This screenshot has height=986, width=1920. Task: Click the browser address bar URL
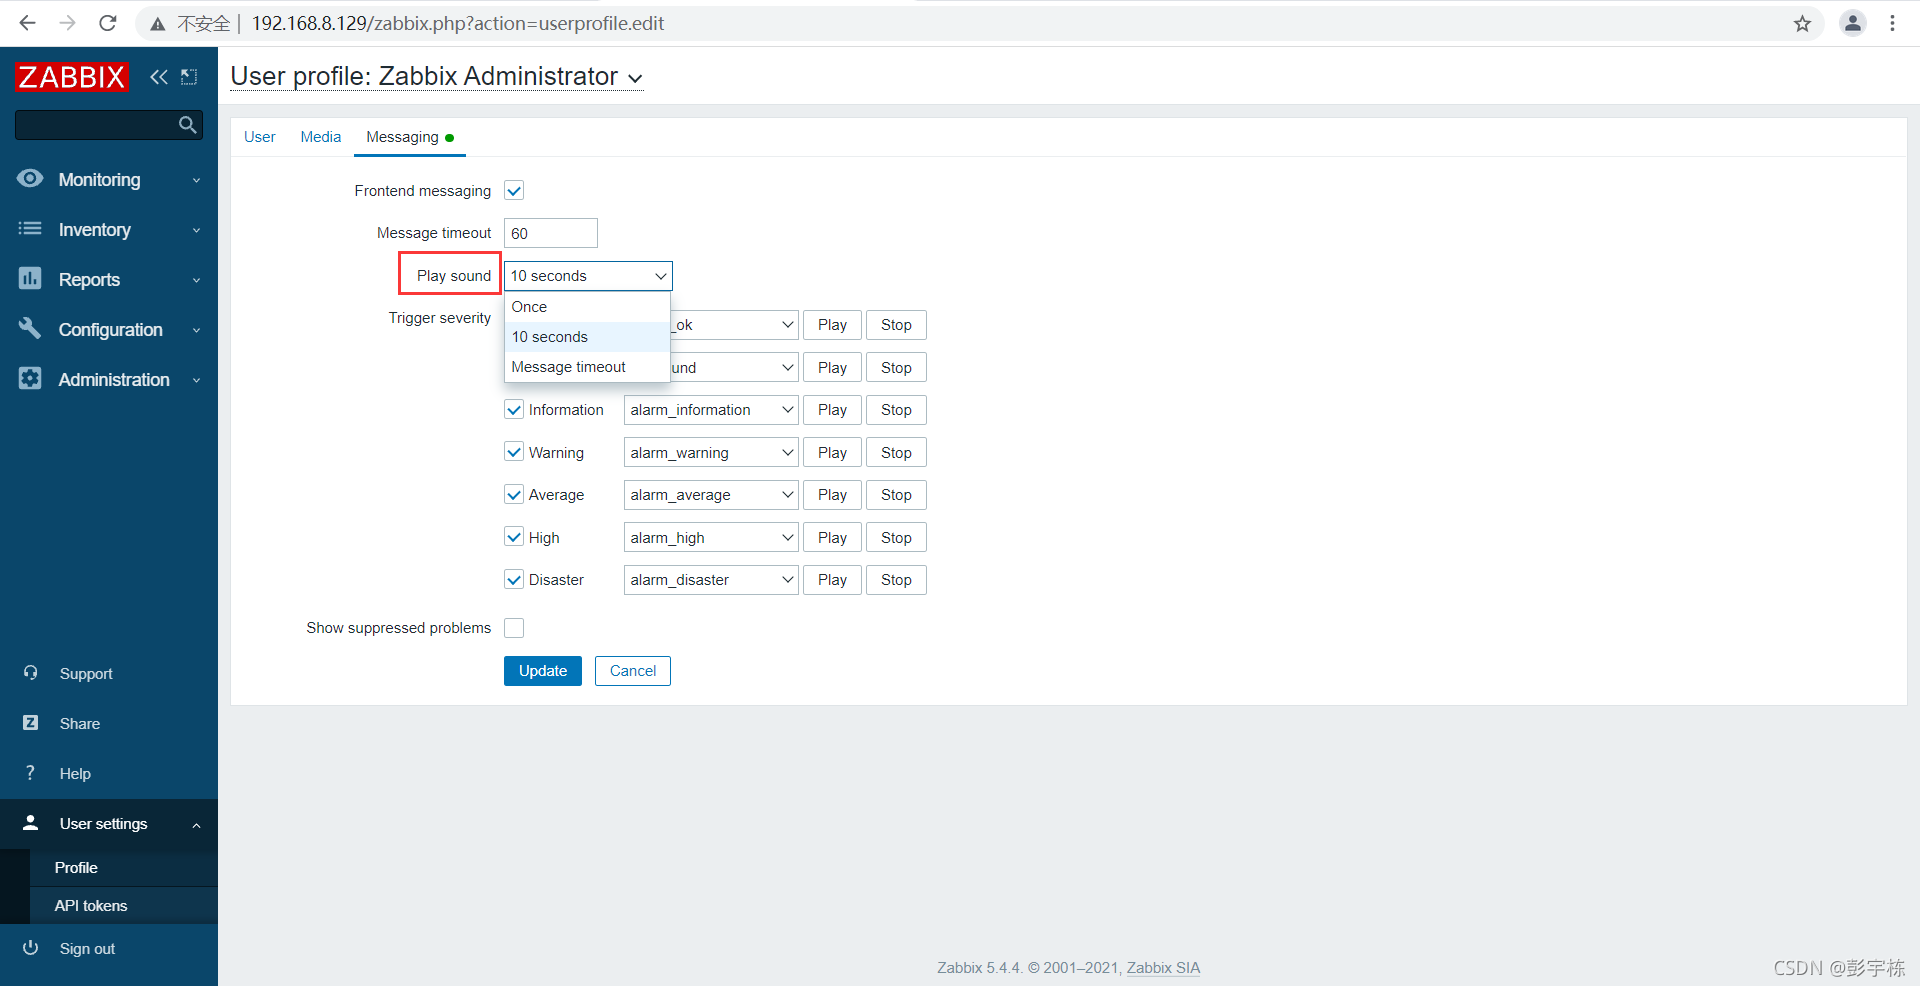[x=458, y=23]
